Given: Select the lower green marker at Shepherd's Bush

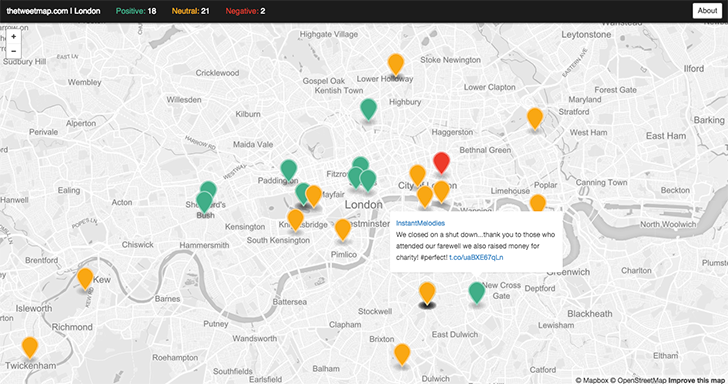Looking at the screenshot, I should 204,203.
